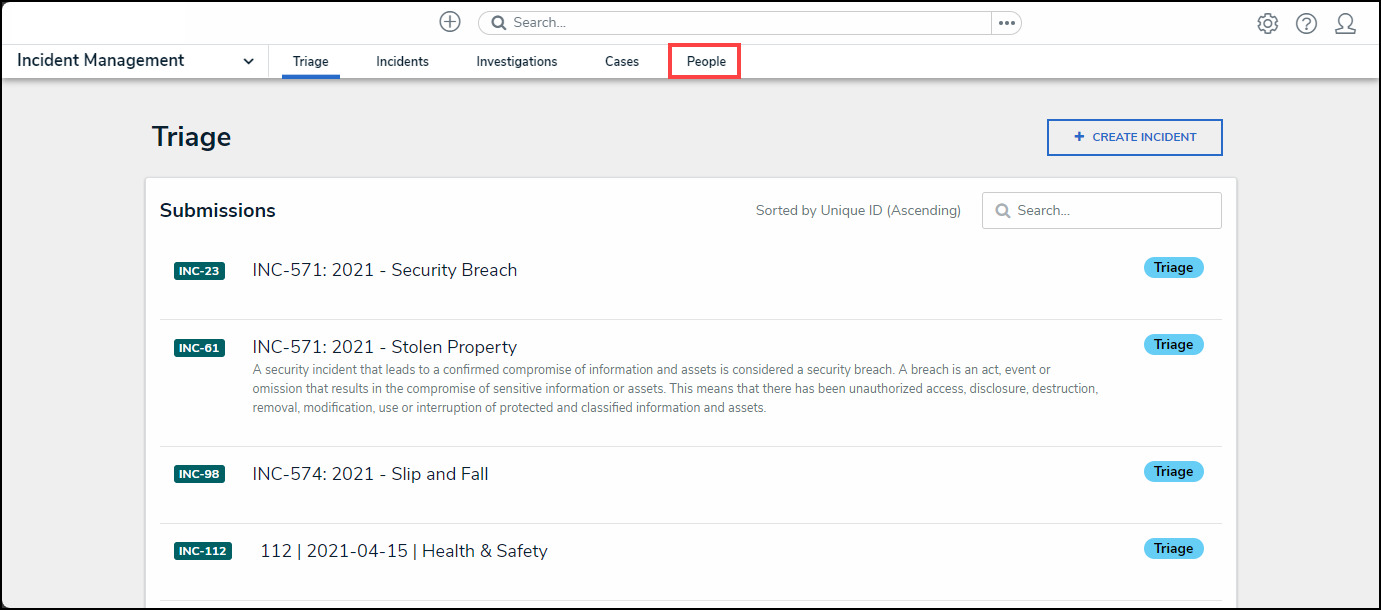The width and height of the screenshot is (1381, 610).
Task: Open search options ellipsis button
Action: click(x=1006, y=23)
